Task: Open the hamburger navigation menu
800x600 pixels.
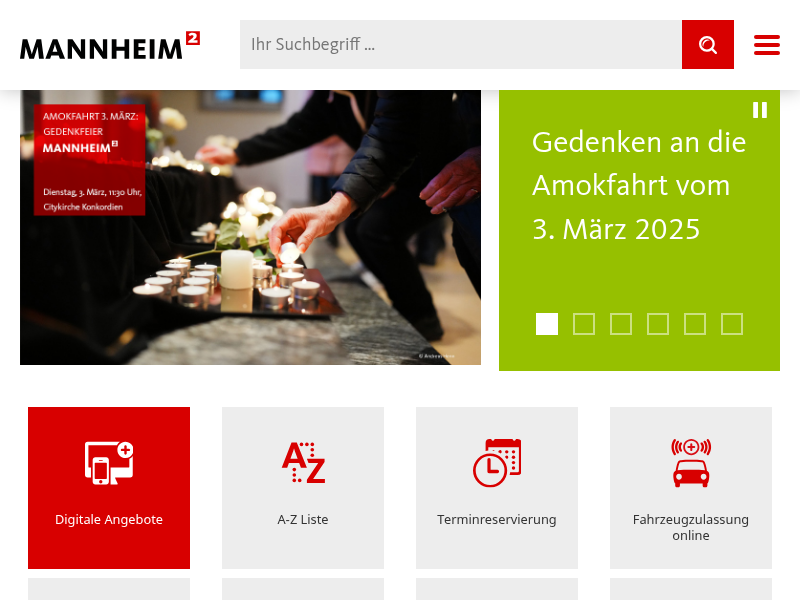Action: pos(767,45)
